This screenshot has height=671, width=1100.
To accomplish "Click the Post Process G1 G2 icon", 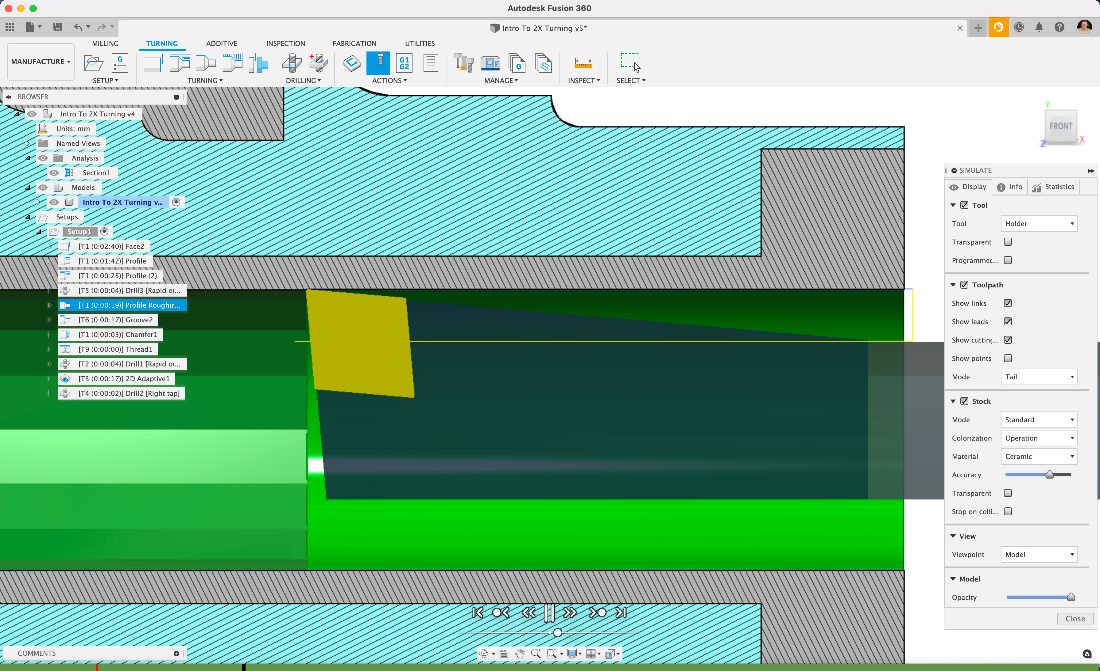I will pos(404,63).
